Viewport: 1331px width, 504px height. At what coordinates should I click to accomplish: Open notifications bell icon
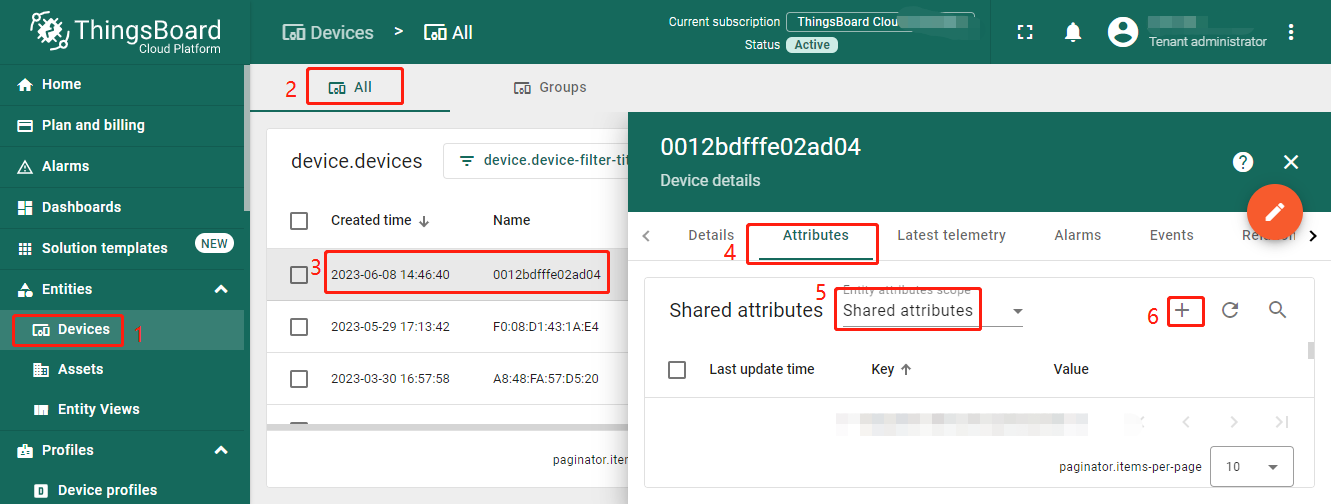pyautogui.click(x=1073, y=32)
